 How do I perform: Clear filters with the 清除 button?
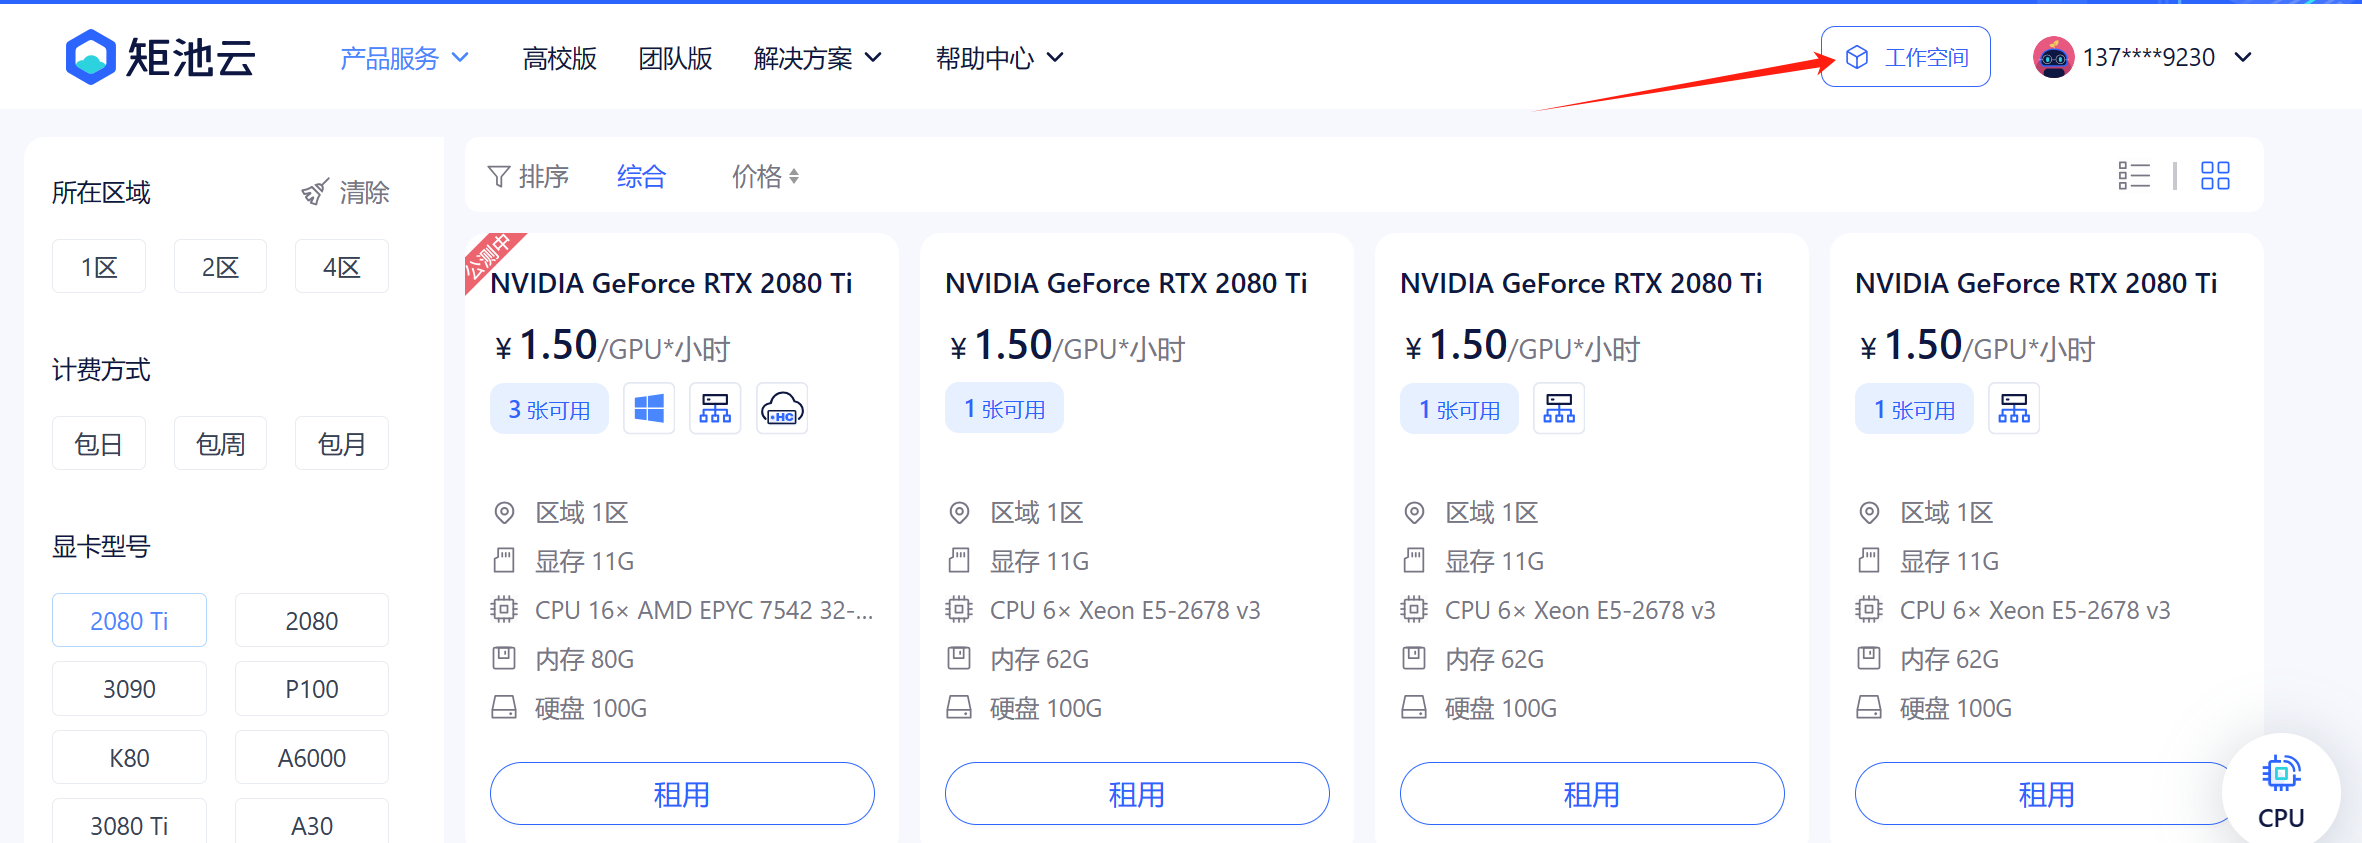(345, 192)
